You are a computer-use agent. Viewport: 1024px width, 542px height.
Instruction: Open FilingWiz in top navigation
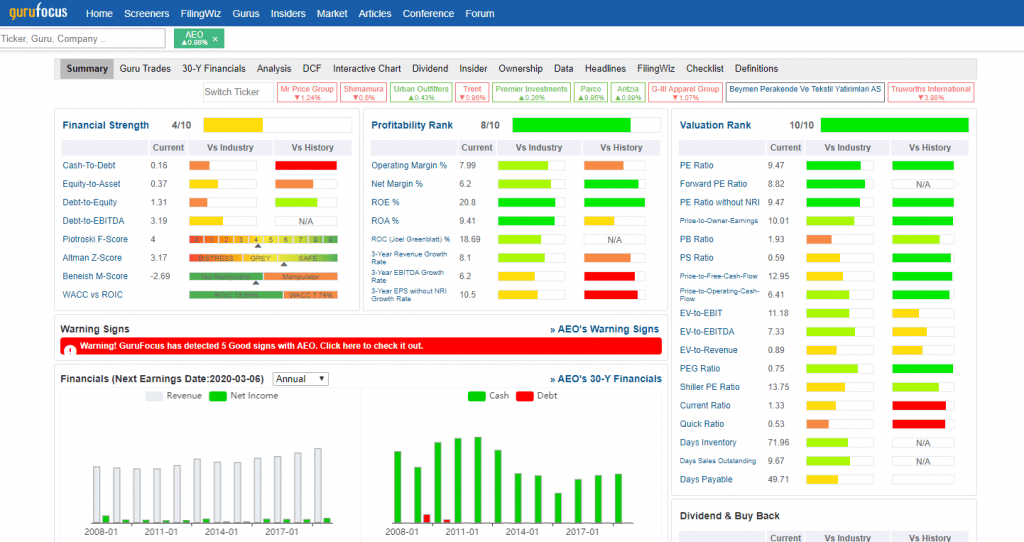pyautogui.click(x=200, y=13)
